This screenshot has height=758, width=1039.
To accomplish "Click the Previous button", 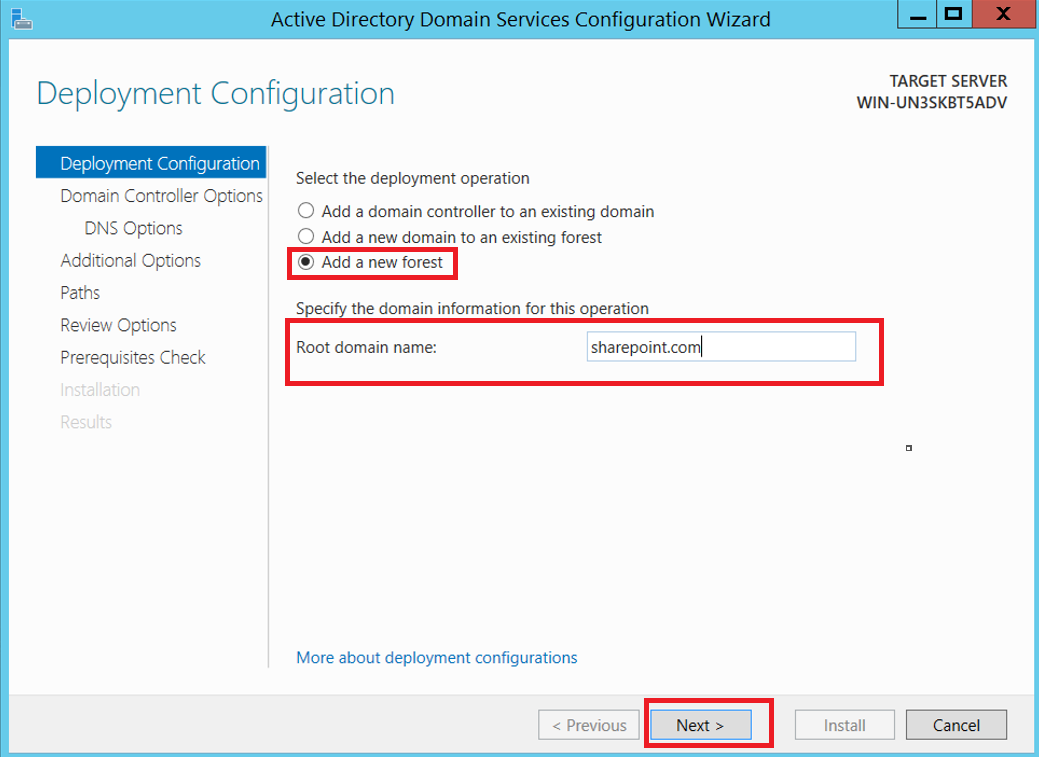I will click(x=589, y=725).
